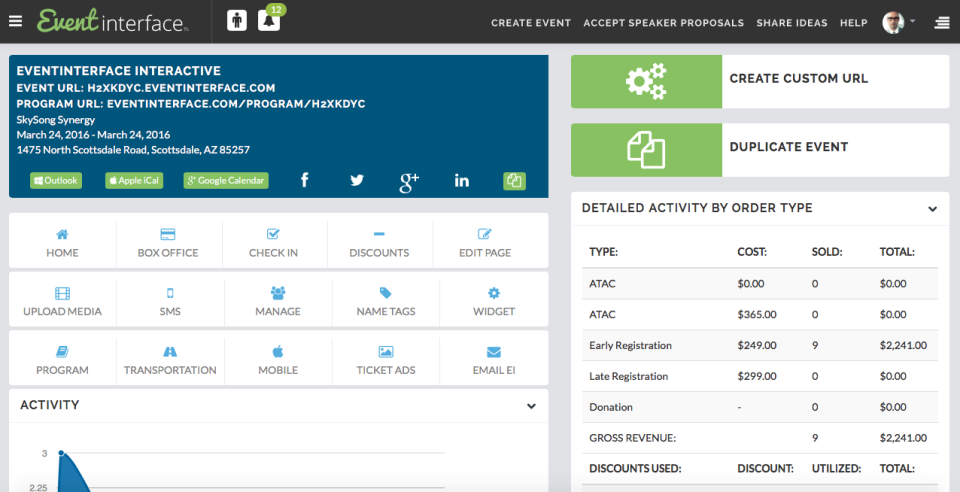Viewport: 960px width, 492px height.
Task: Click the Create Custom URL button
Action: (760, 81)
